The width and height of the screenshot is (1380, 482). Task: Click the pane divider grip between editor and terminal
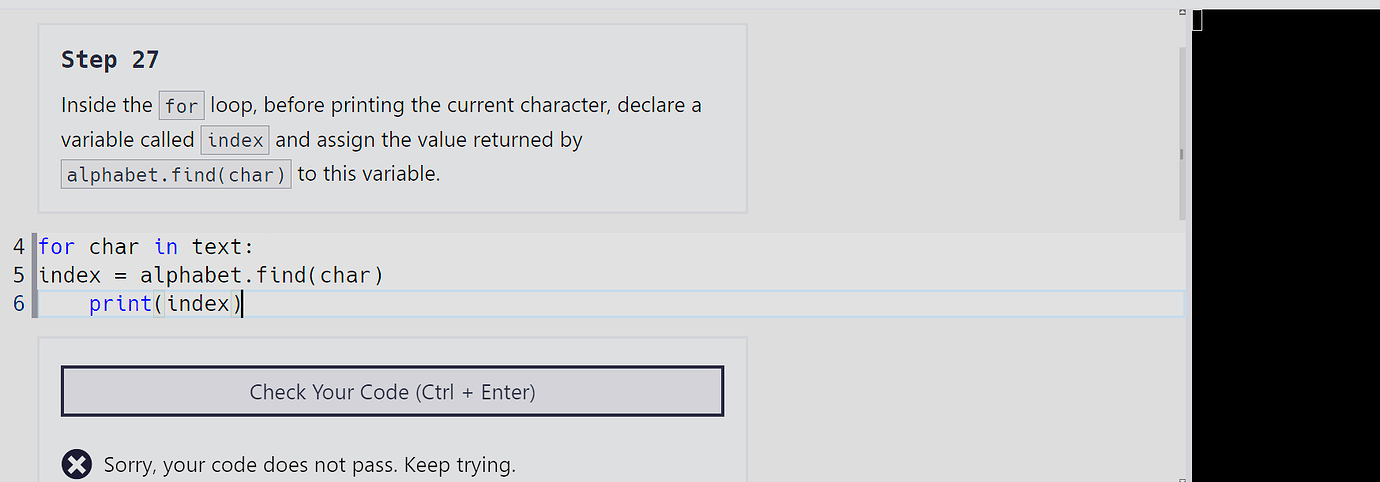pyautogui.click(x=1182, y=154)
